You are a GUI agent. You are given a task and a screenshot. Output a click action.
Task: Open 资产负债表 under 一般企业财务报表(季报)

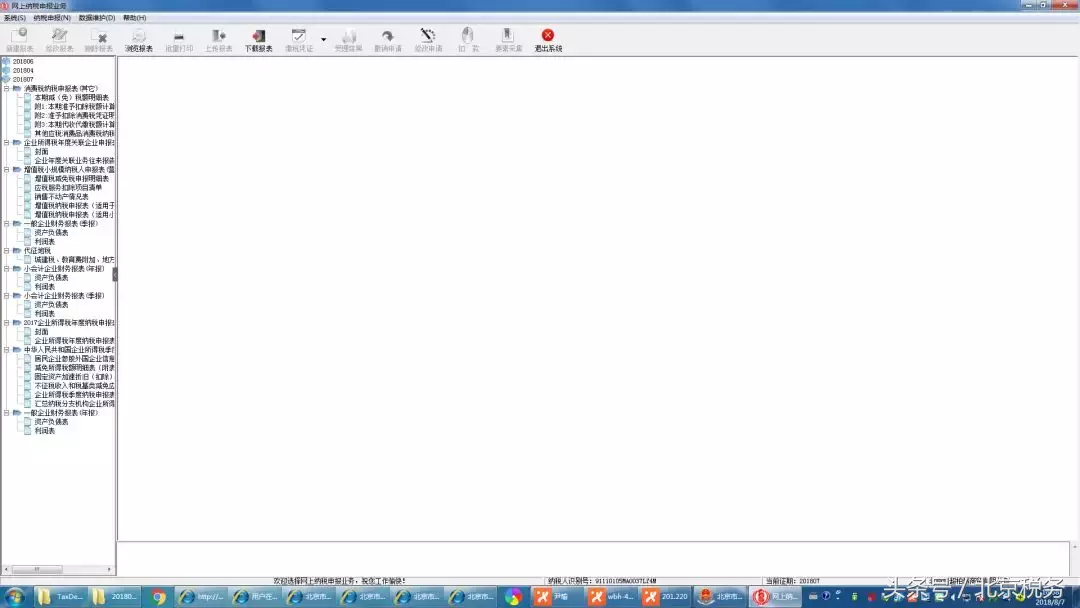pos(51,233)
